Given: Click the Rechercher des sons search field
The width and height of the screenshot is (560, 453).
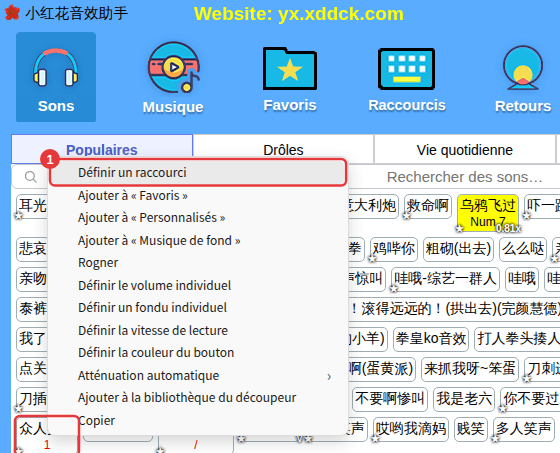Looking at the screenshot, I should (x=464, y=177).
